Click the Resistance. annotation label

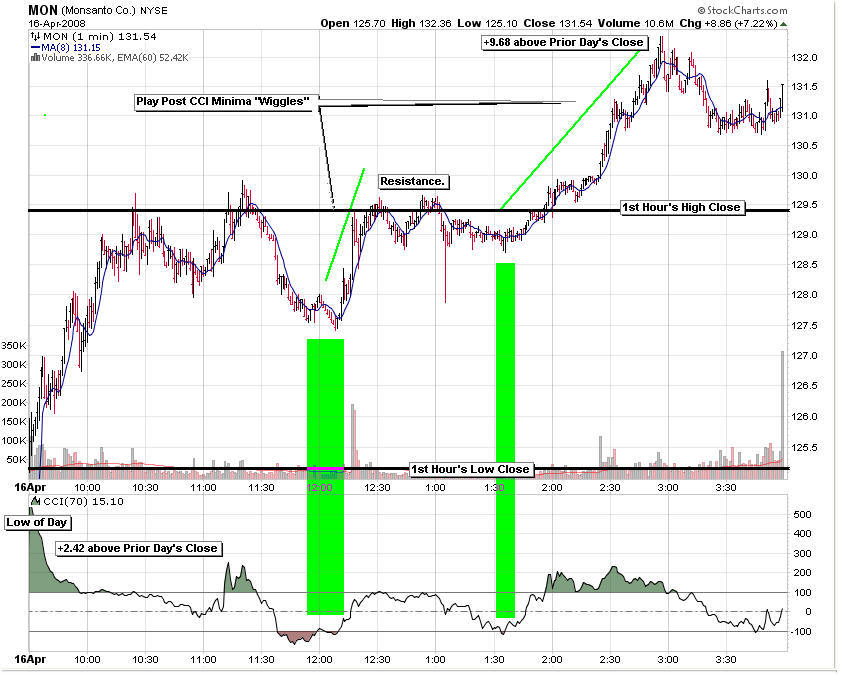(x=413, y=182)
